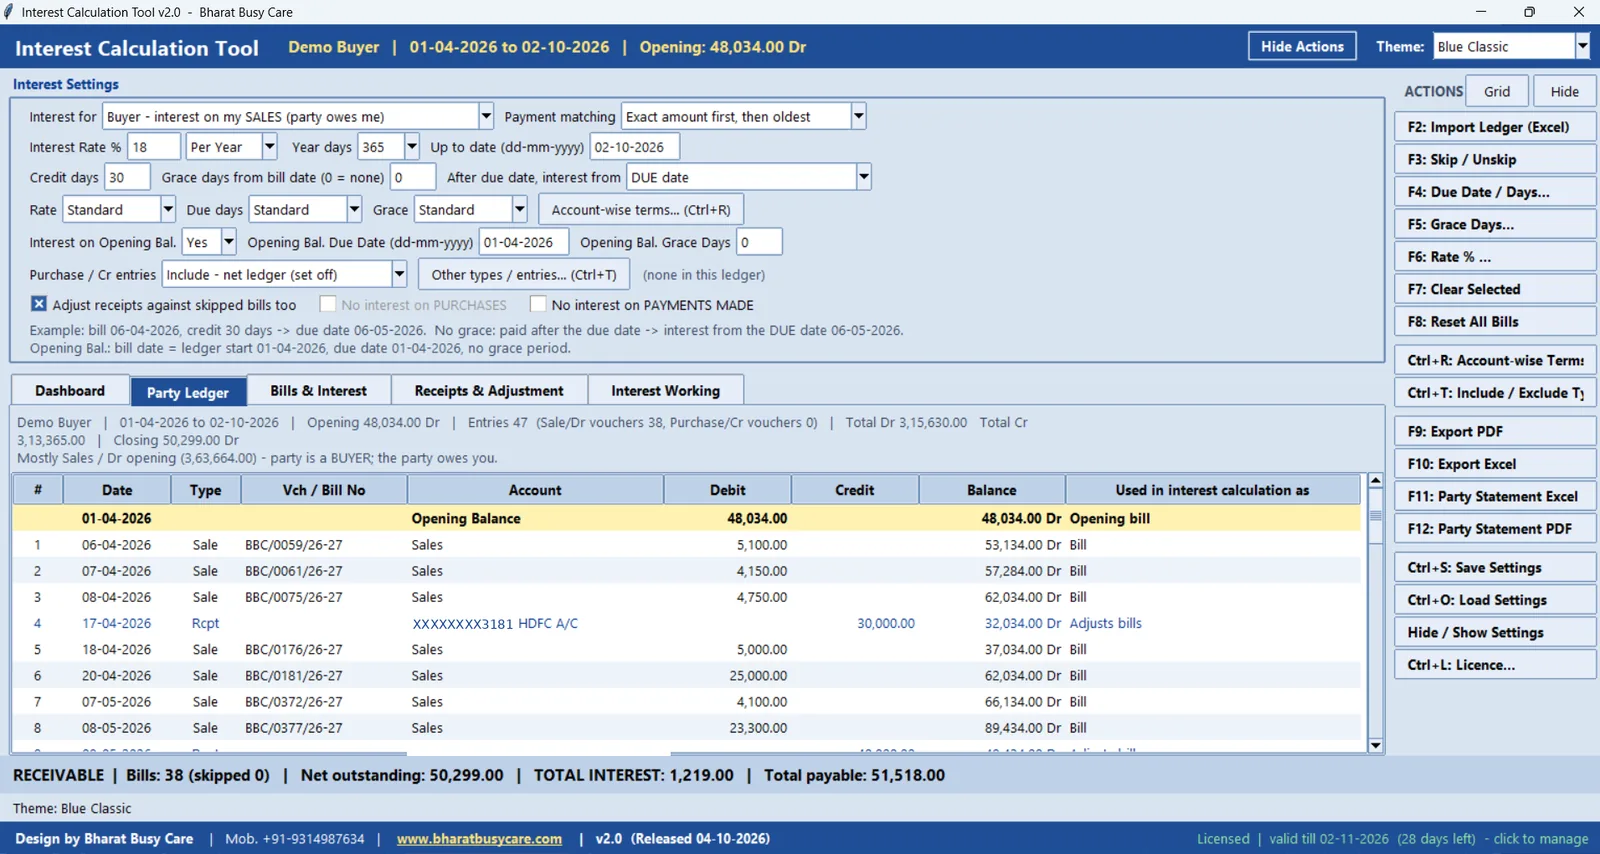Expand the Purchase / Cr entries dropdown
Image resolution: width=1600 pixels, height=854 pixels.
[399, 274]
